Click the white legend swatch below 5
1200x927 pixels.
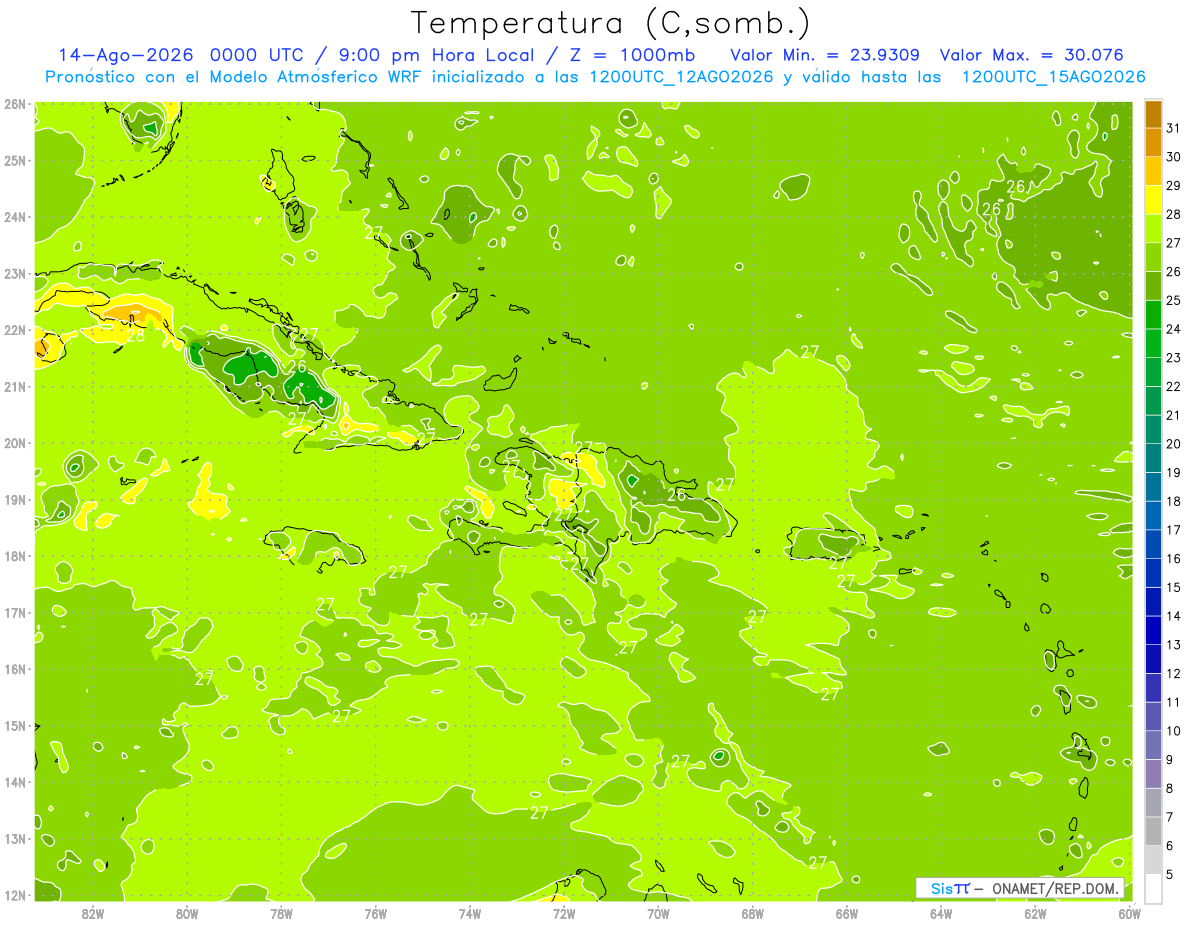click(x=1153, y=888)
